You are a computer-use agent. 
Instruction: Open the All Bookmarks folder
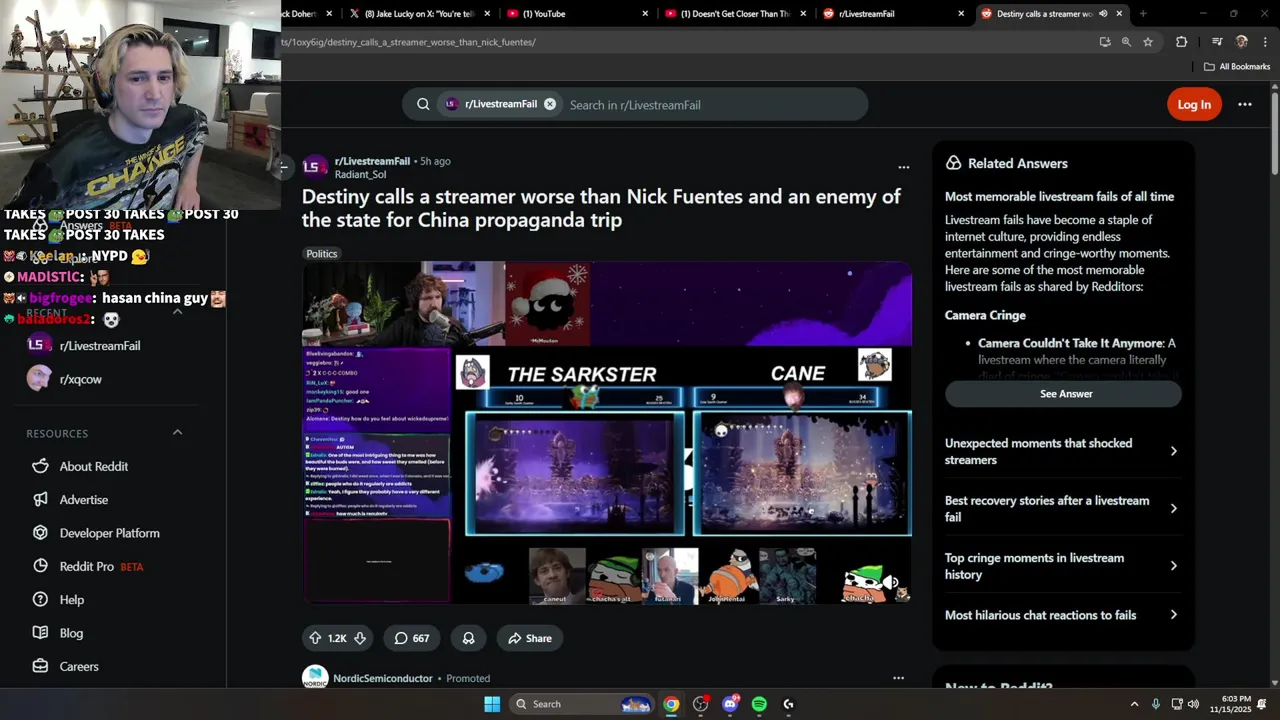(1237, 67)
